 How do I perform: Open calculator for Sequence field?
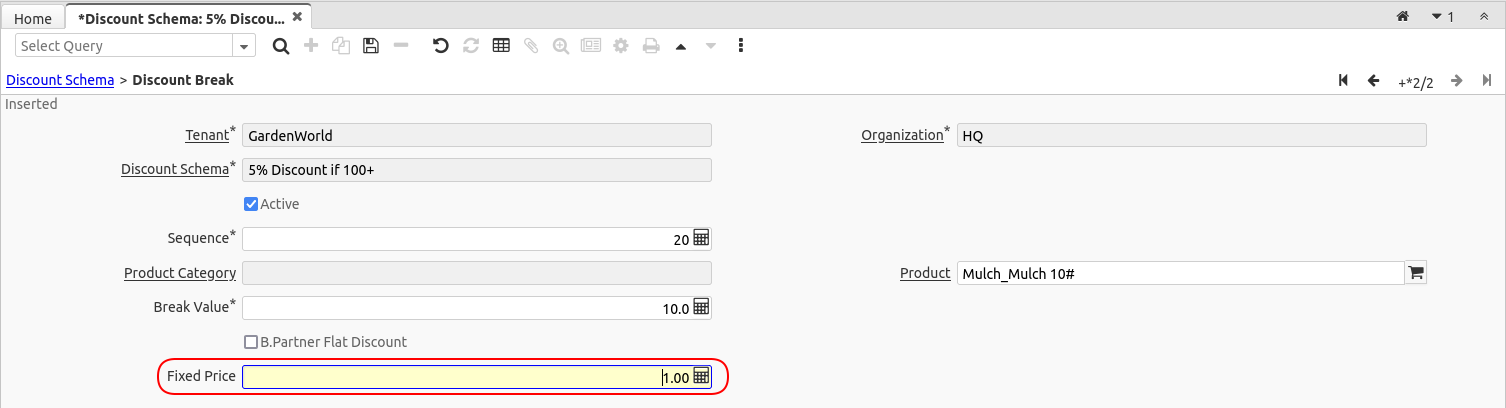pyautogui.click(x=701, y=239)
